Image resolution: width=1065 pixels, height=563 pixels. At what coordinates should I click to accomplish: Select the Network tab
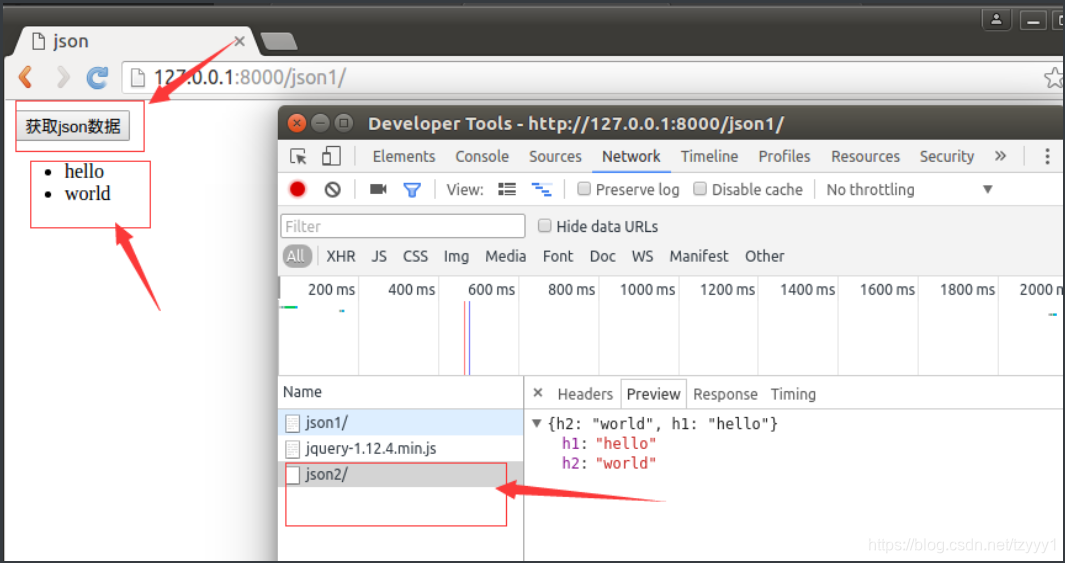[631, 156]
